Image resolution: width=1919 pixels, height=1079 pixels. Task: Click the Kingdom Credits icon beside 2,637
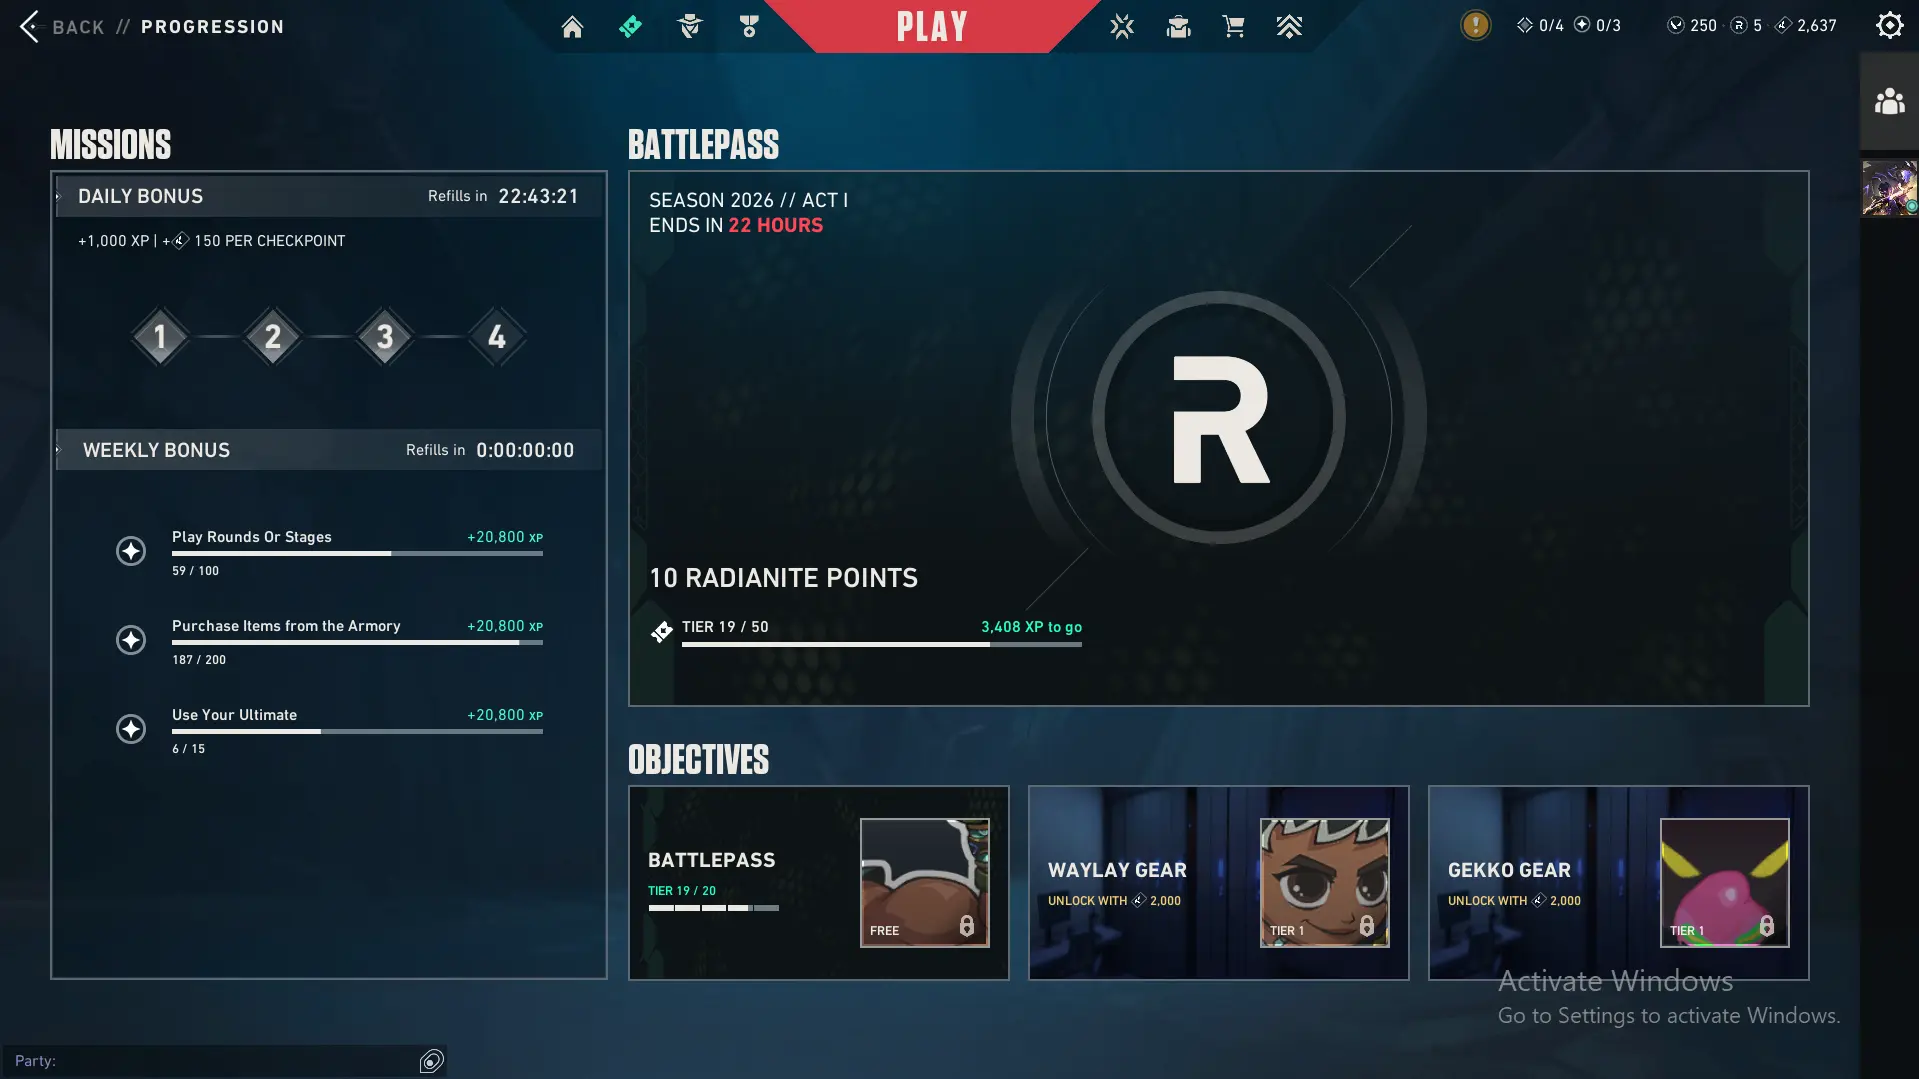tap(1783, 25)
